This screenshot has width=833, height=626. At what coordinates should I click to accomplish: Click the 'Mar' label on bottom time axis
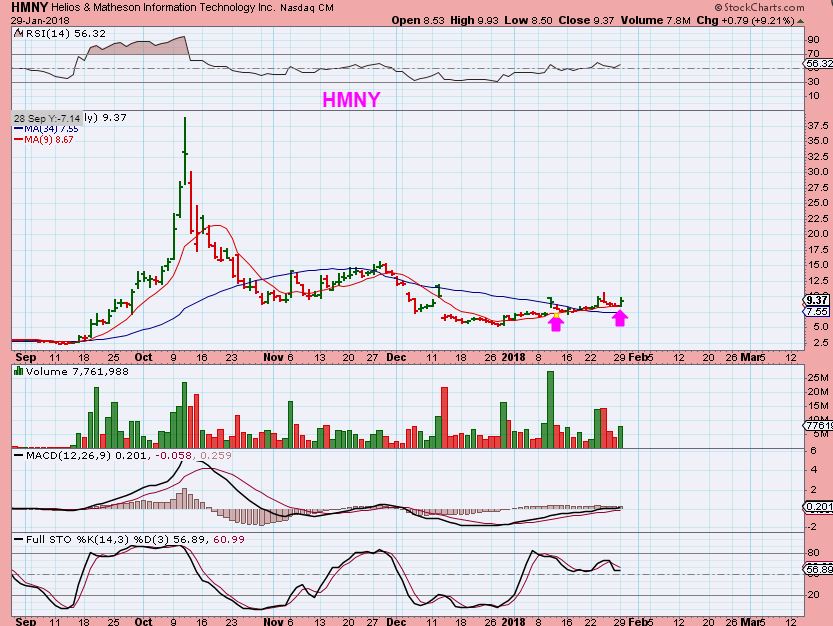(751, 621)
